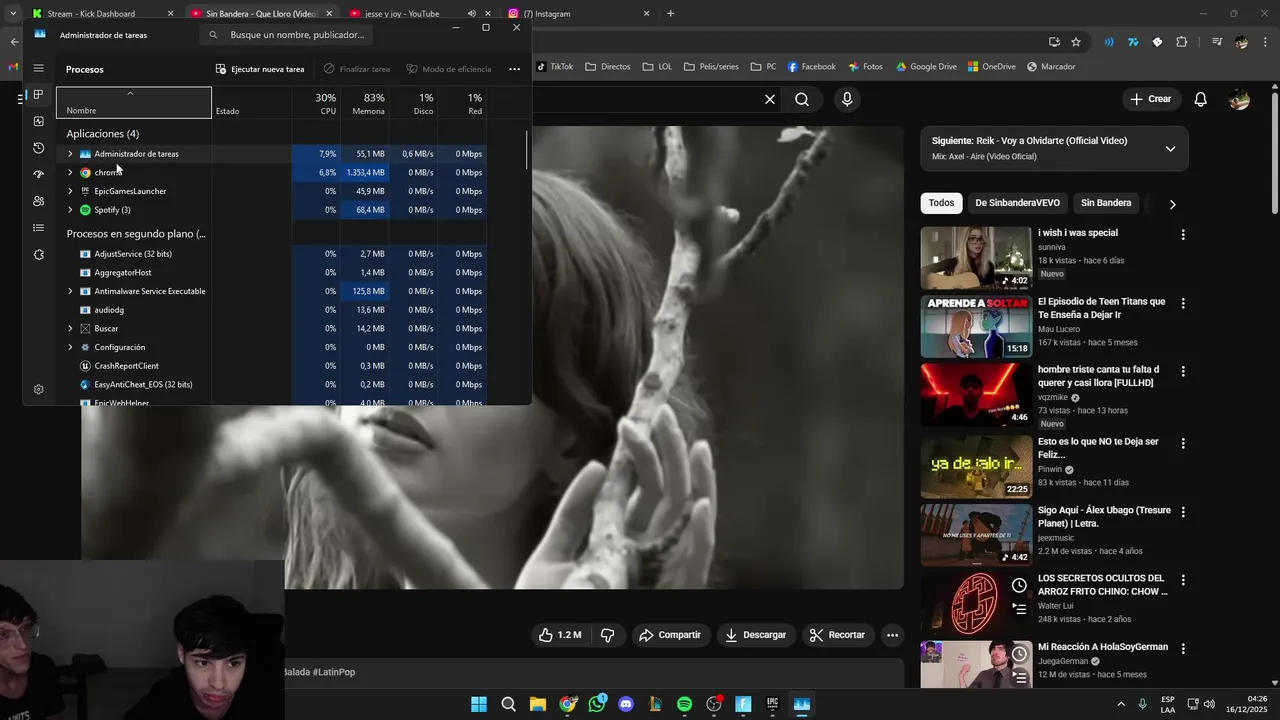Expand chrome process group
1280x720 pixels.
click(x=70, y=173)
